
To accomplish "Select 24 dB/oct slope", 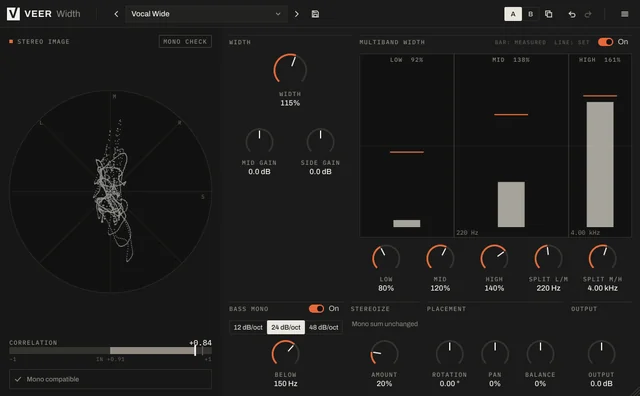I will coord(286,327).
